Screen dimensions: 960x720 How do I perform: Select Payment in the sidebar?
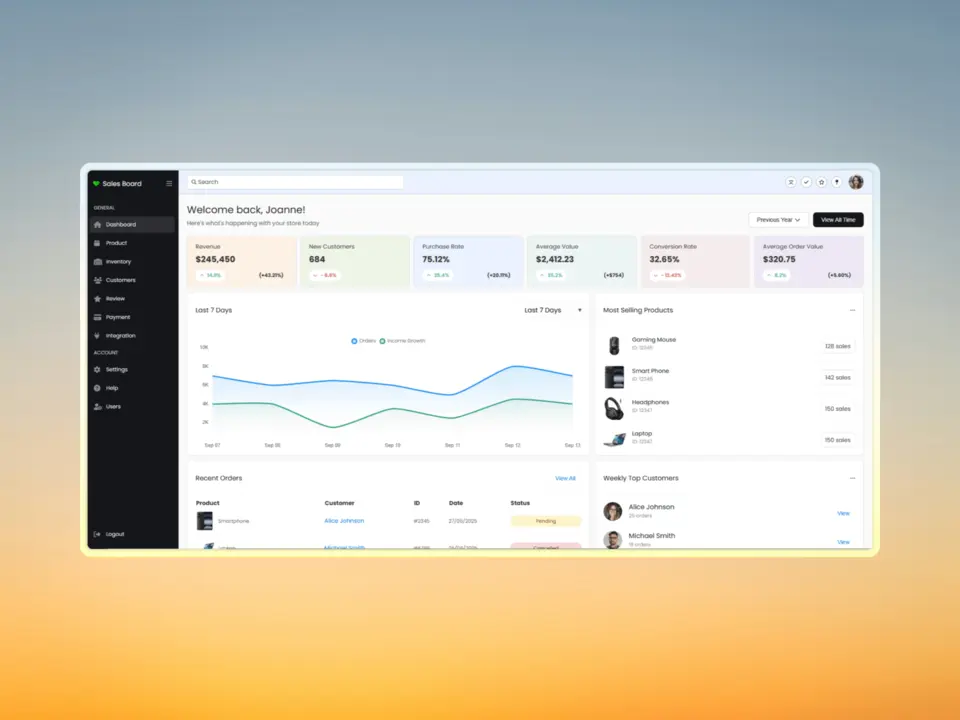point(98,317)
